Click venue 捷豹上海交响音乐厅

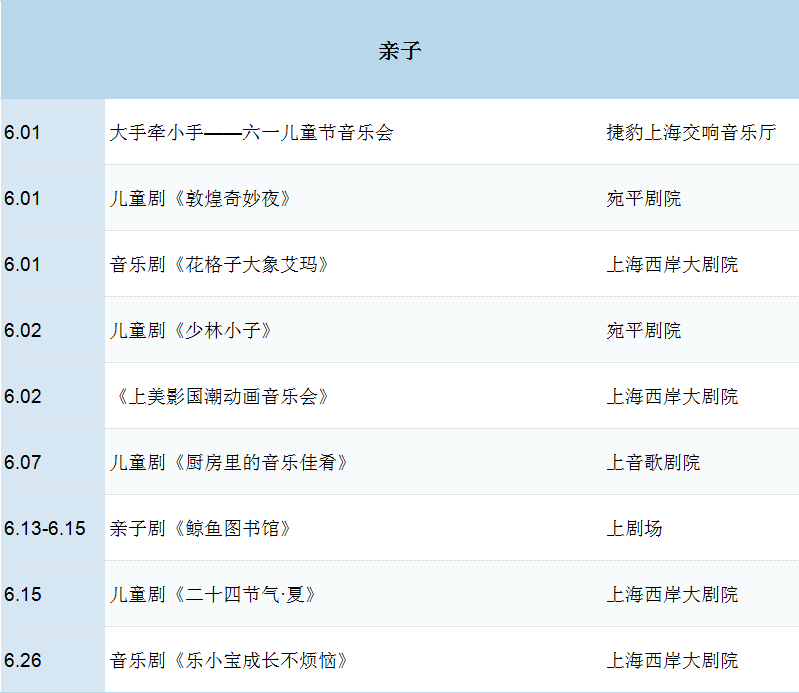(x=691, y=132)
